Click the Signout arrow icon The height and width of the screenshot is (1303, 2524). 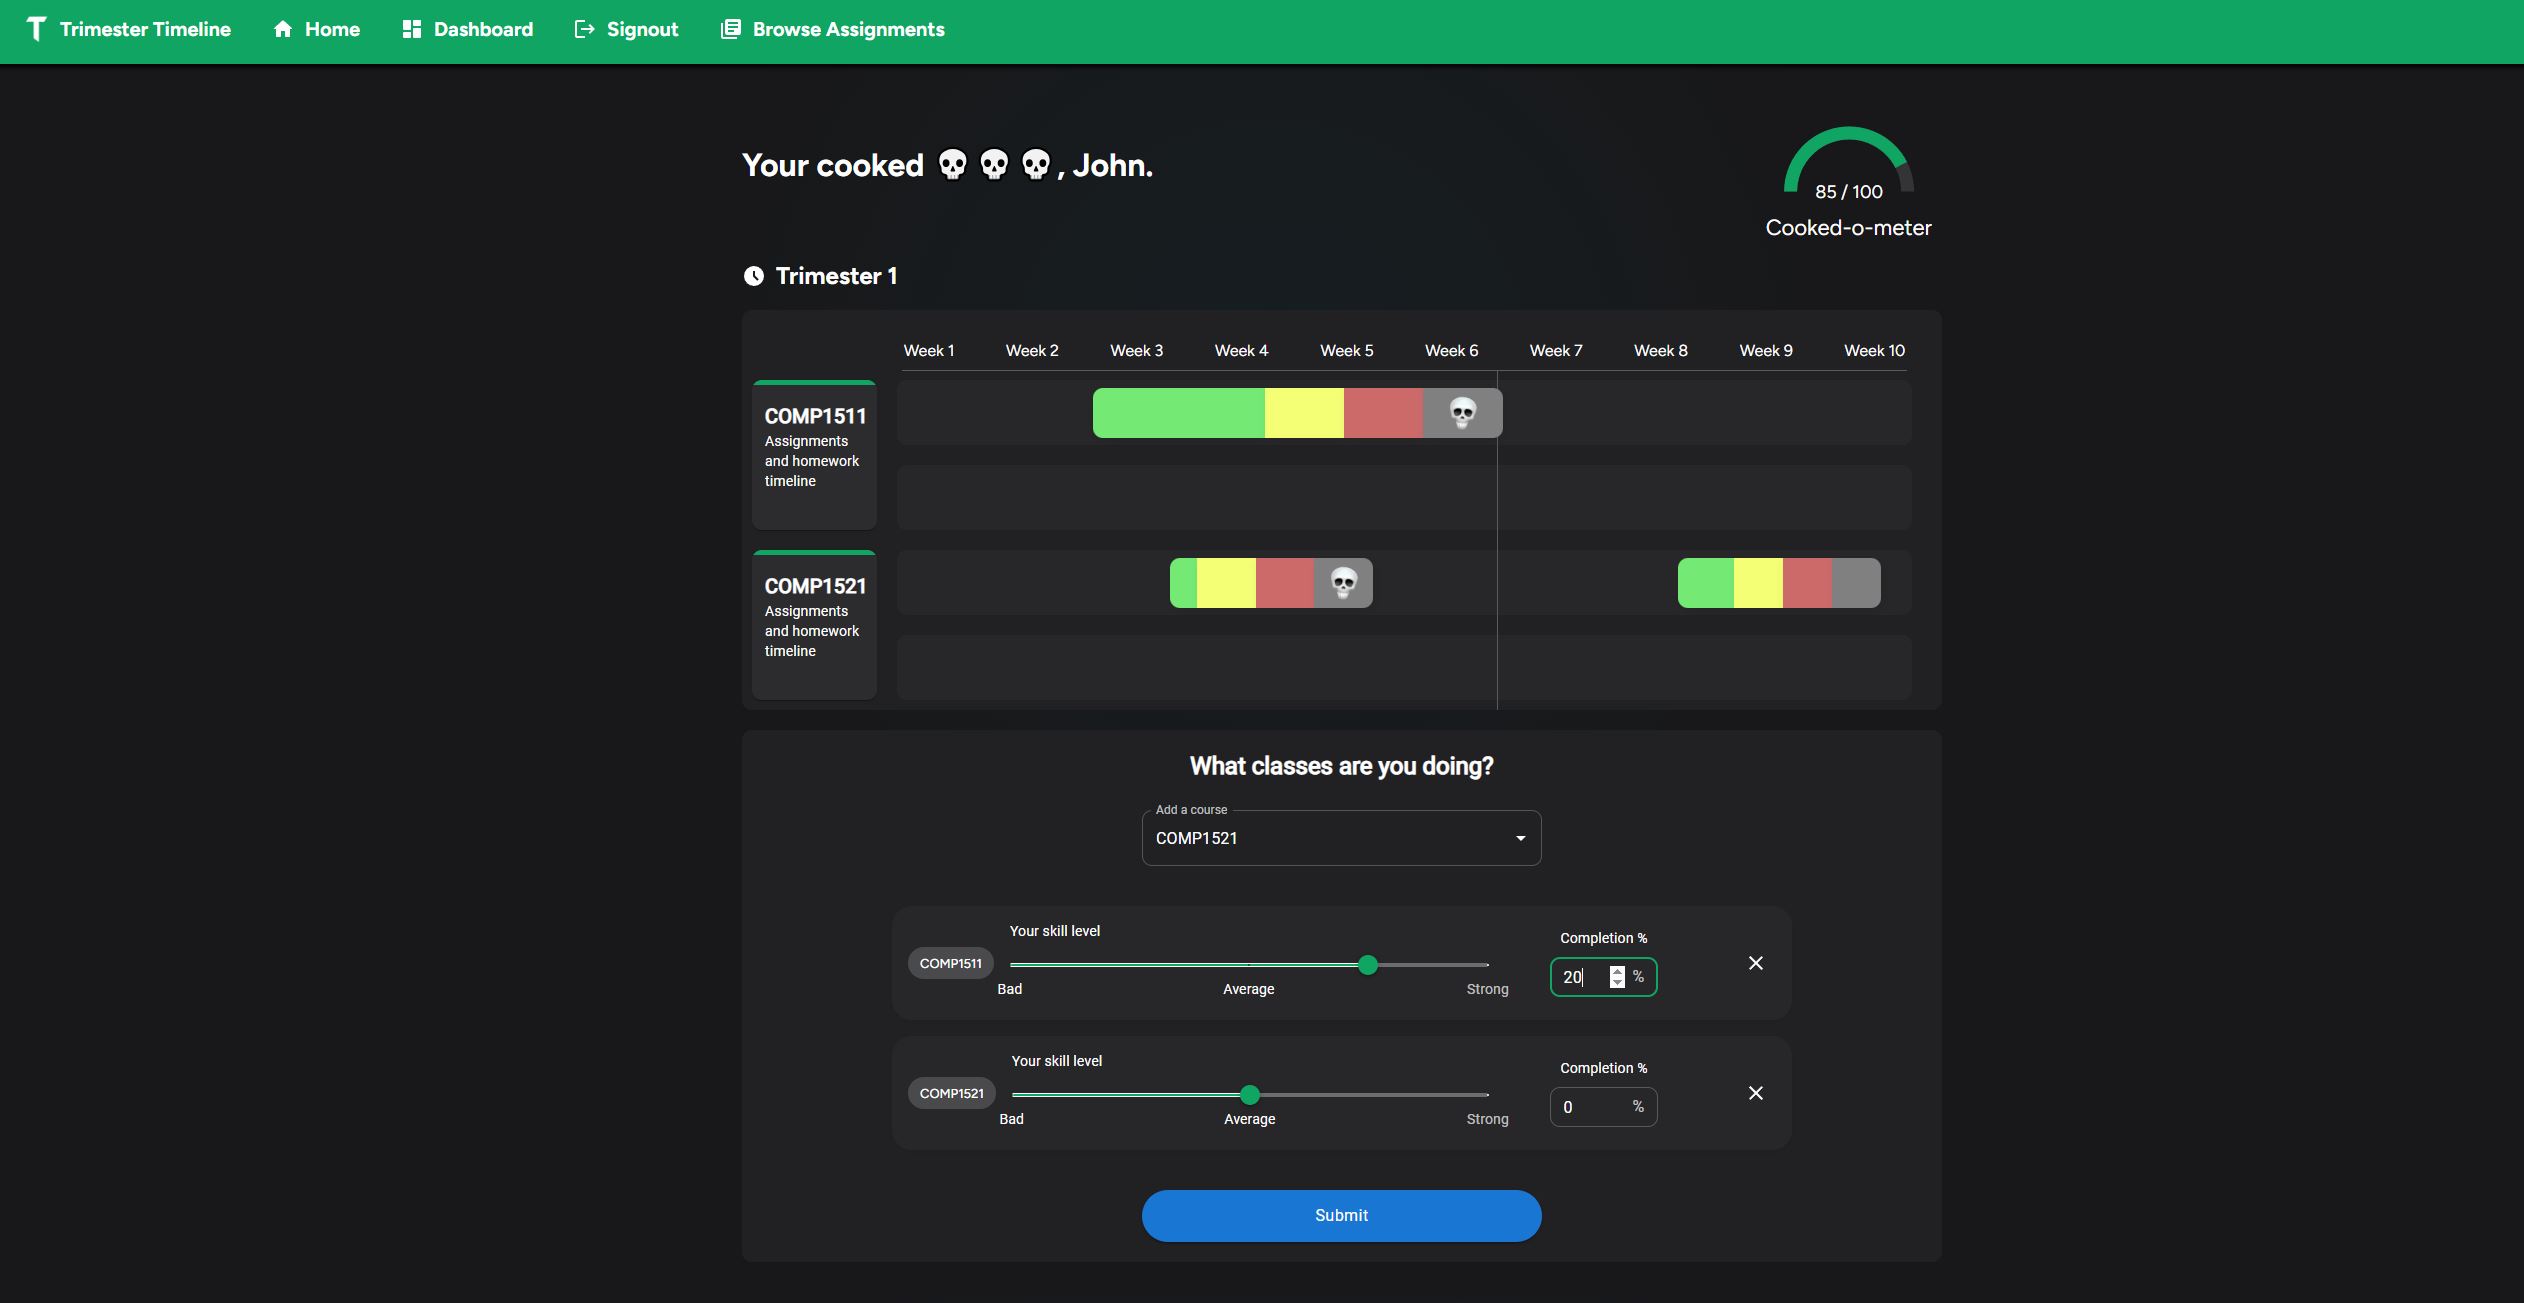tap(584, 29)
